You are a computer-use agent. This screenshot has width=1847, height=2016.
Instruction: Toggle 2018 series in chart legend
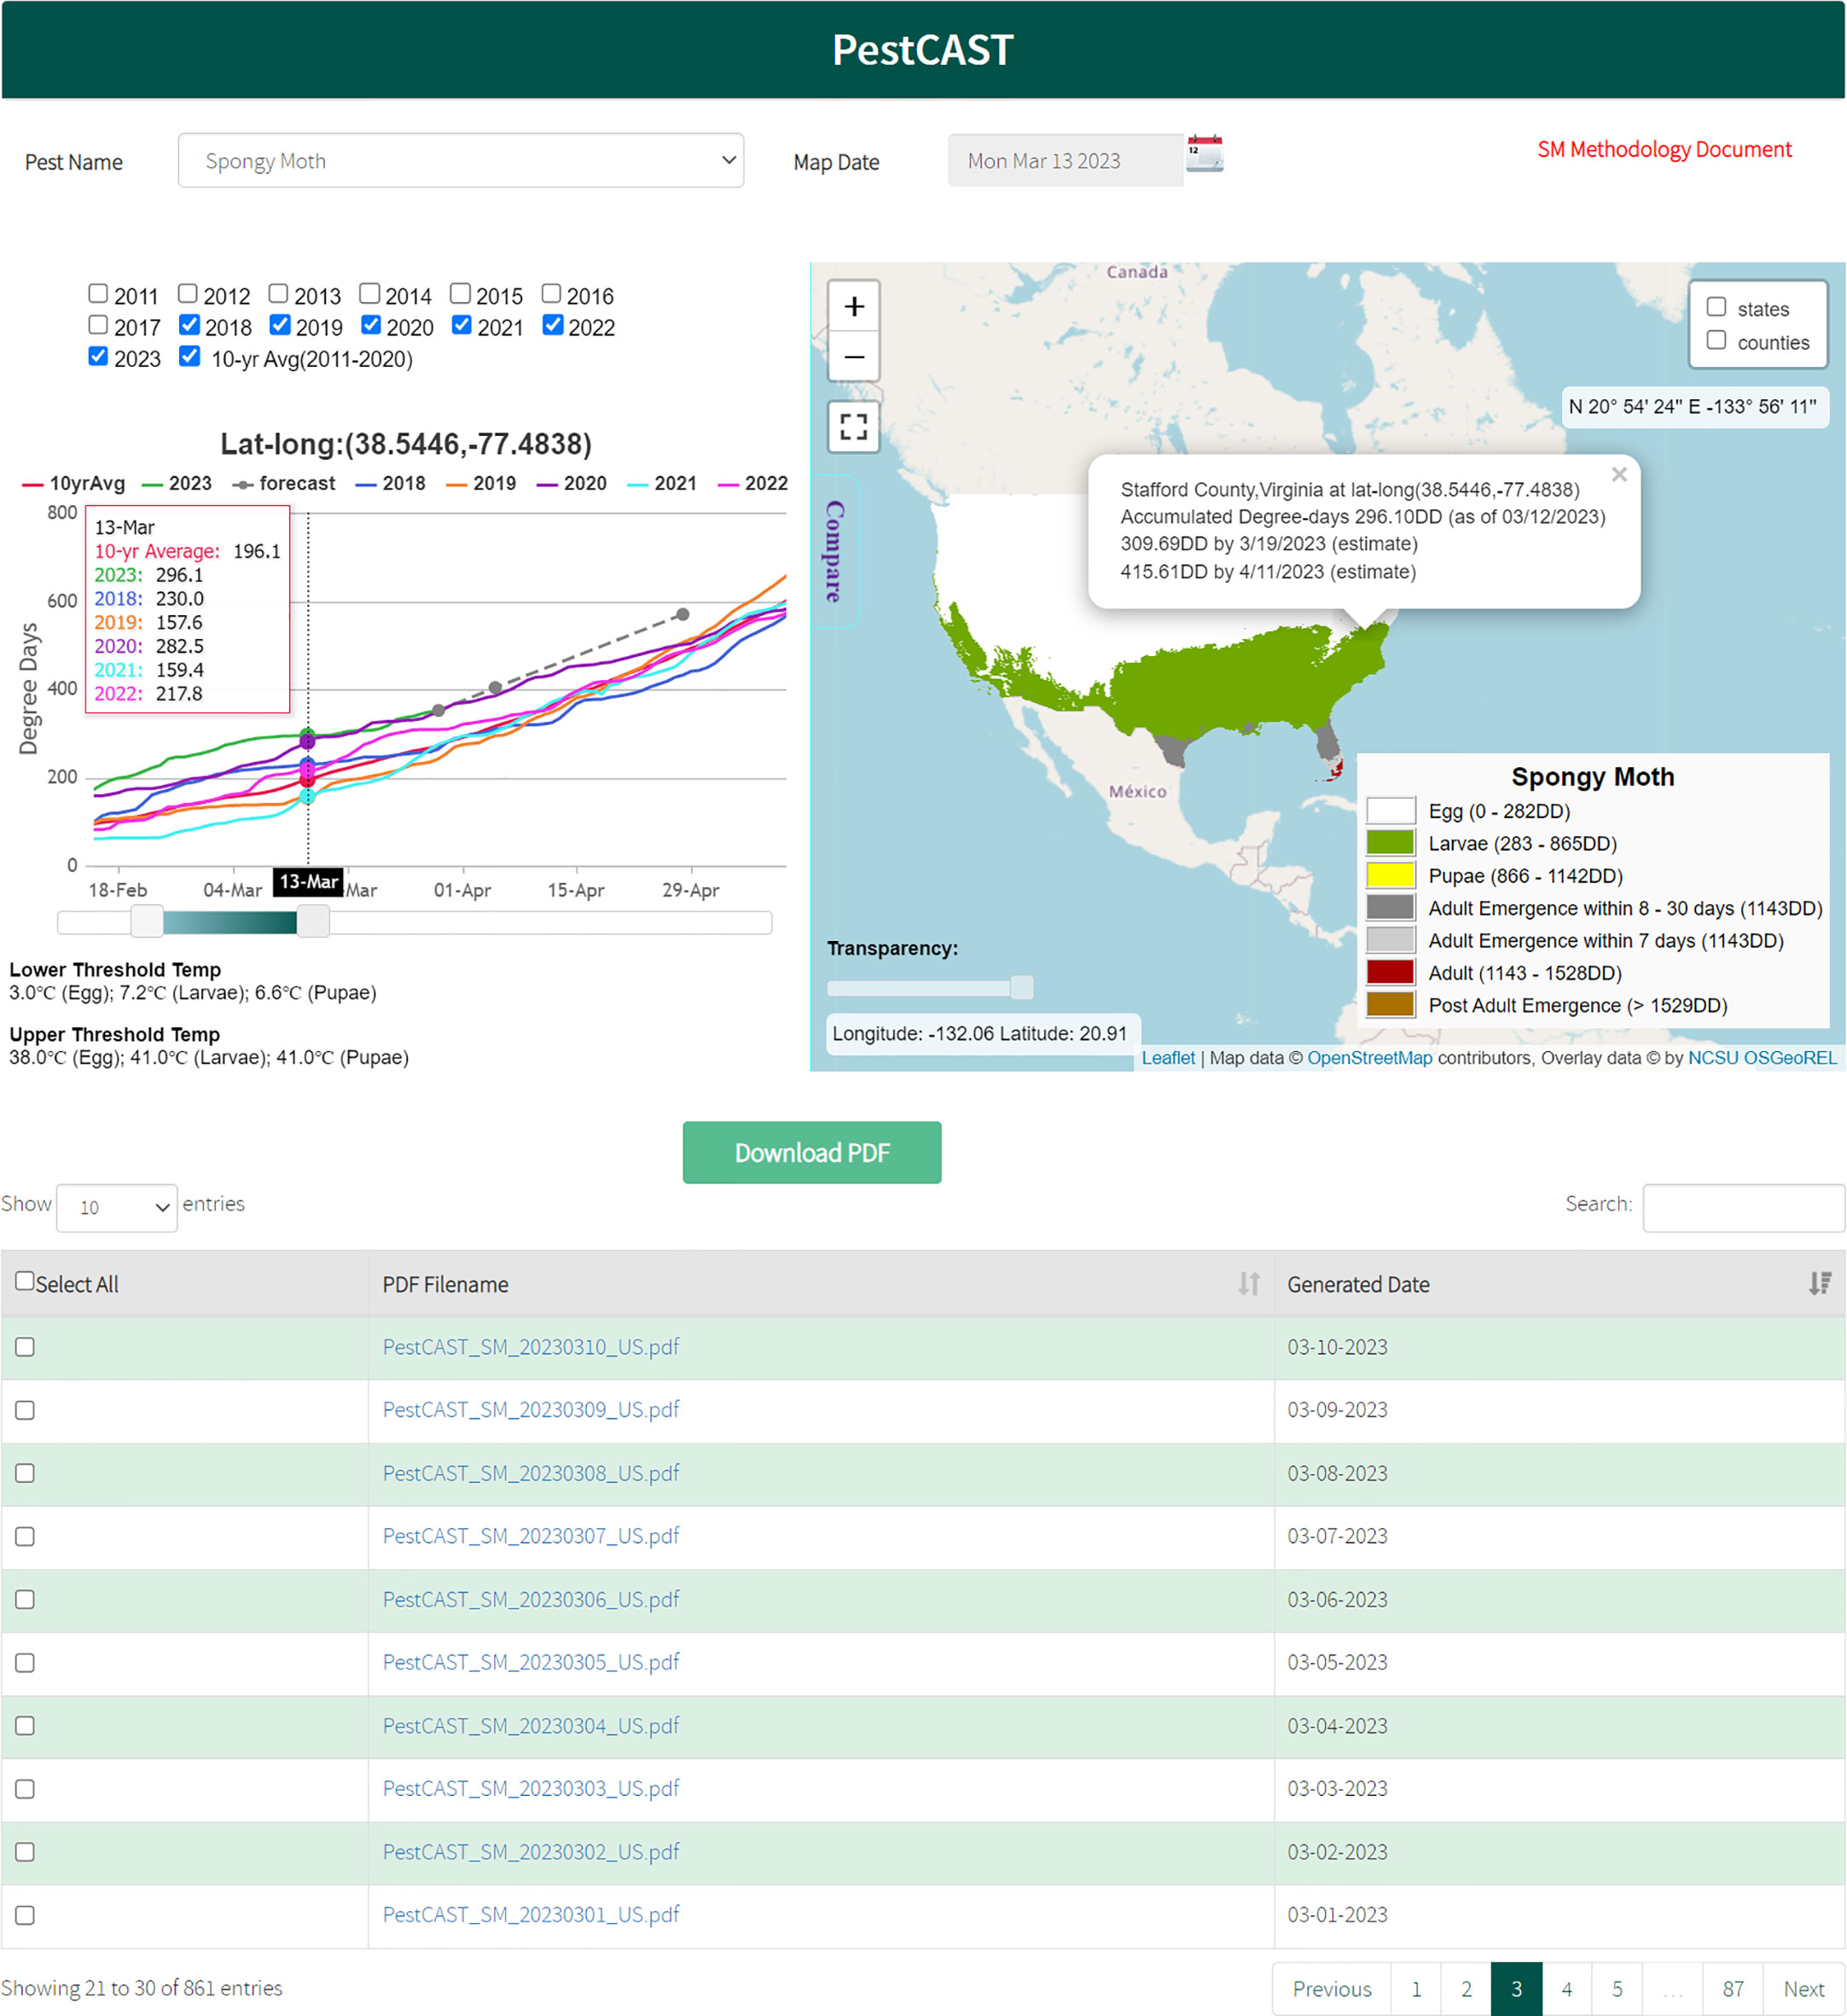[391, 484]
